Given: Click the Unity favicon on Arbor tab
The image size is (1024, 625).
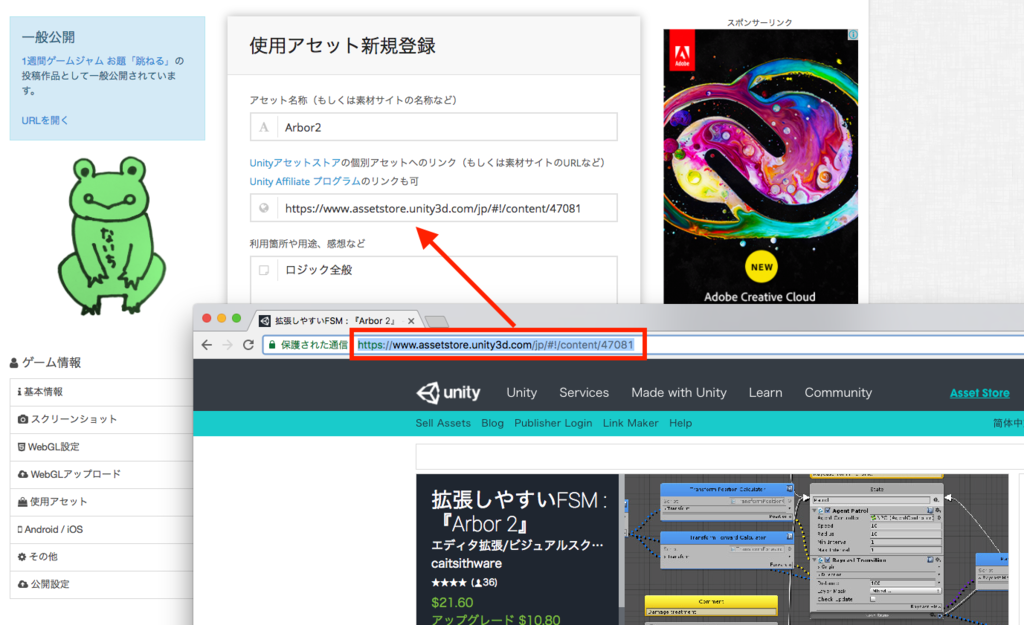Looking at the screenshot, I should [x=264, y=321].
